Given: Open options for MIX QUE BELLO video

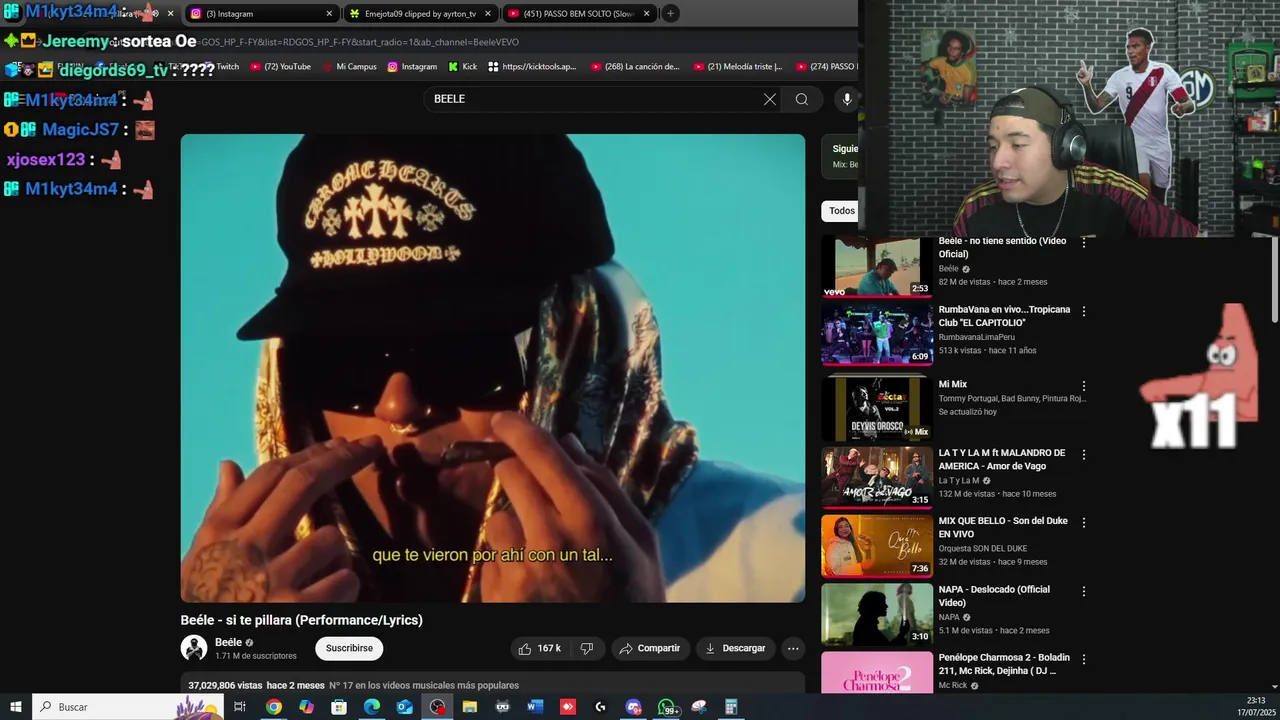Looking at the screenshot, I should click(x=1084, y=523).
